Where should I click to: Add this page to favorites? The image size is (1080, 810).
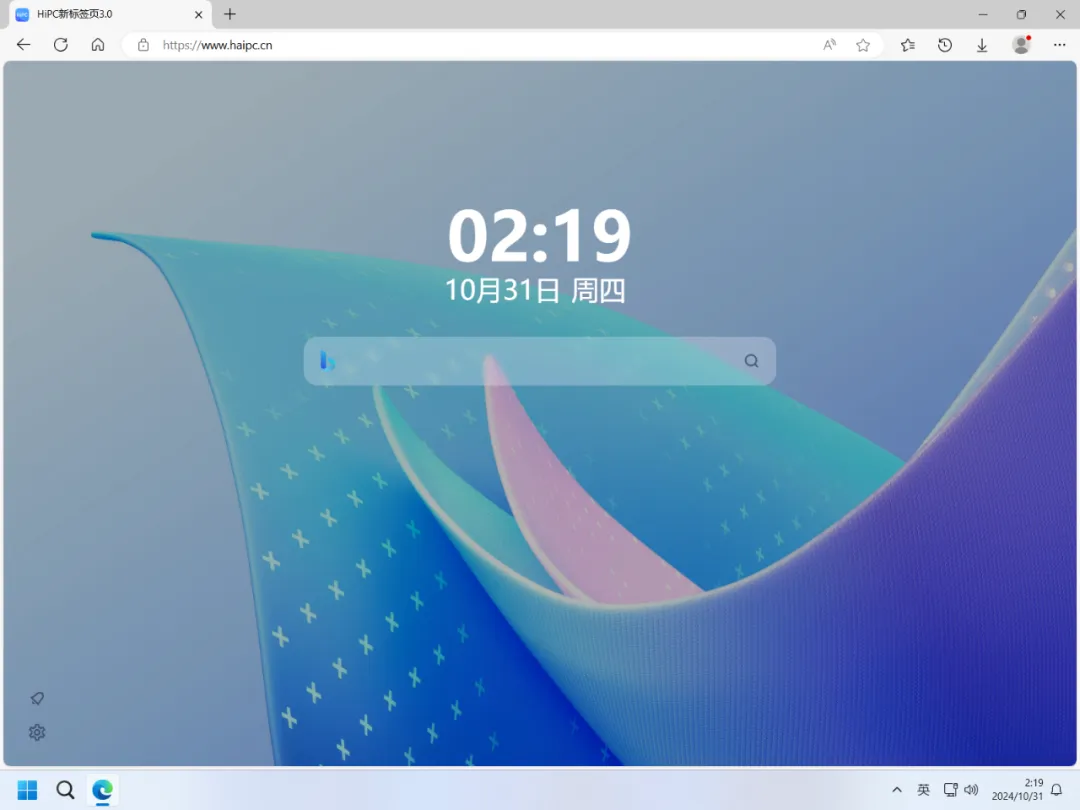click(x=863, y=45)
